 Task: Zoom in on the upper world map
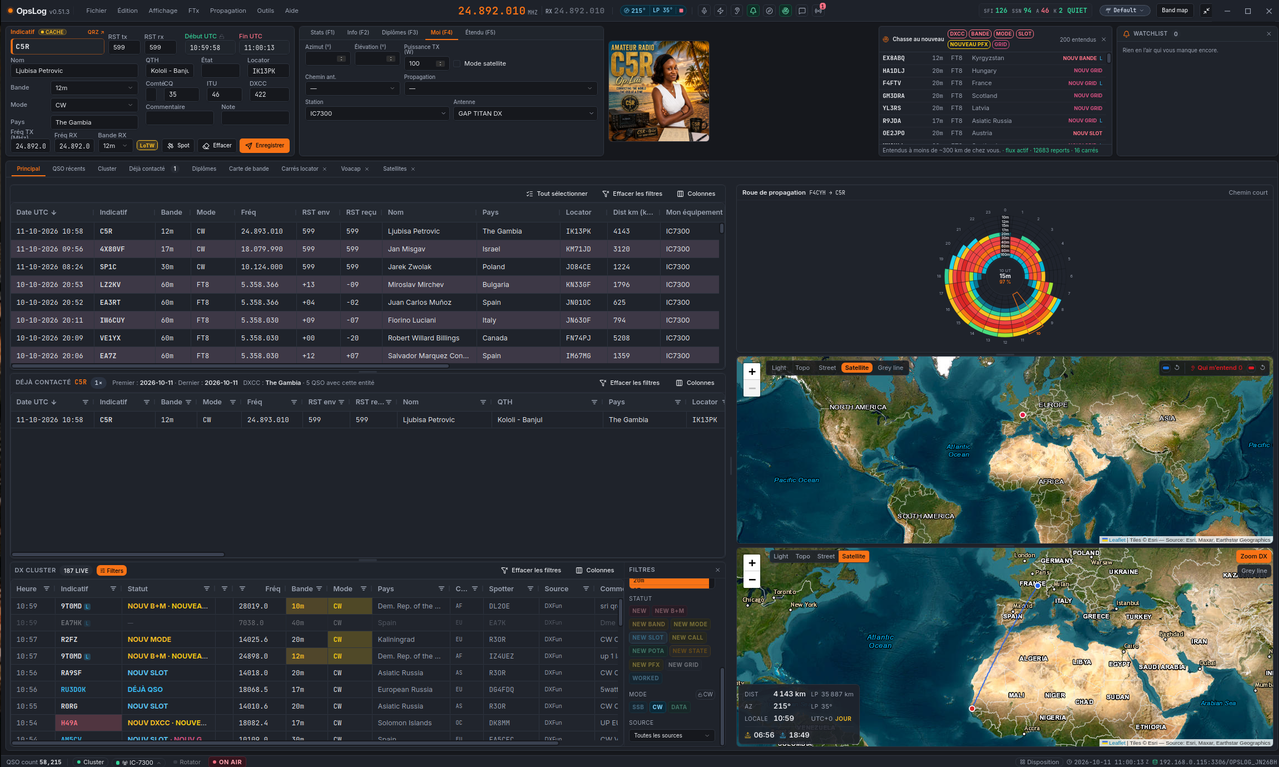coord(752,371)
